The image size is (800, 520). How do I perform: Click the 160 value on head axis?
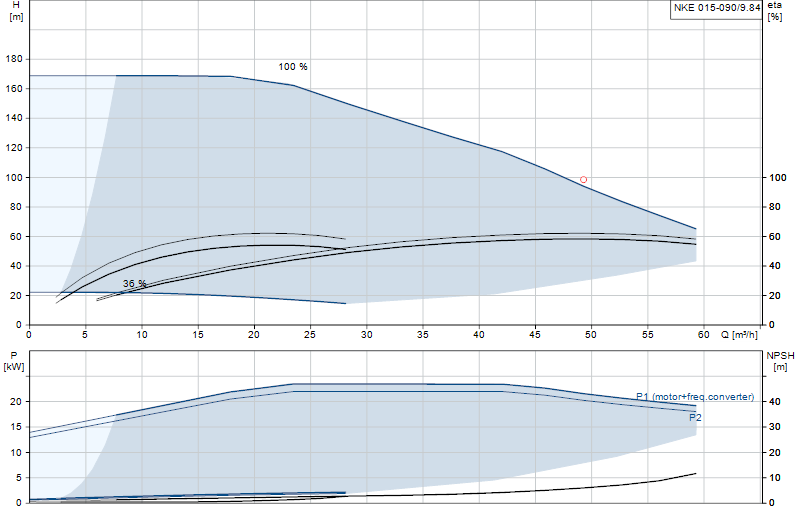pos(14,88)
